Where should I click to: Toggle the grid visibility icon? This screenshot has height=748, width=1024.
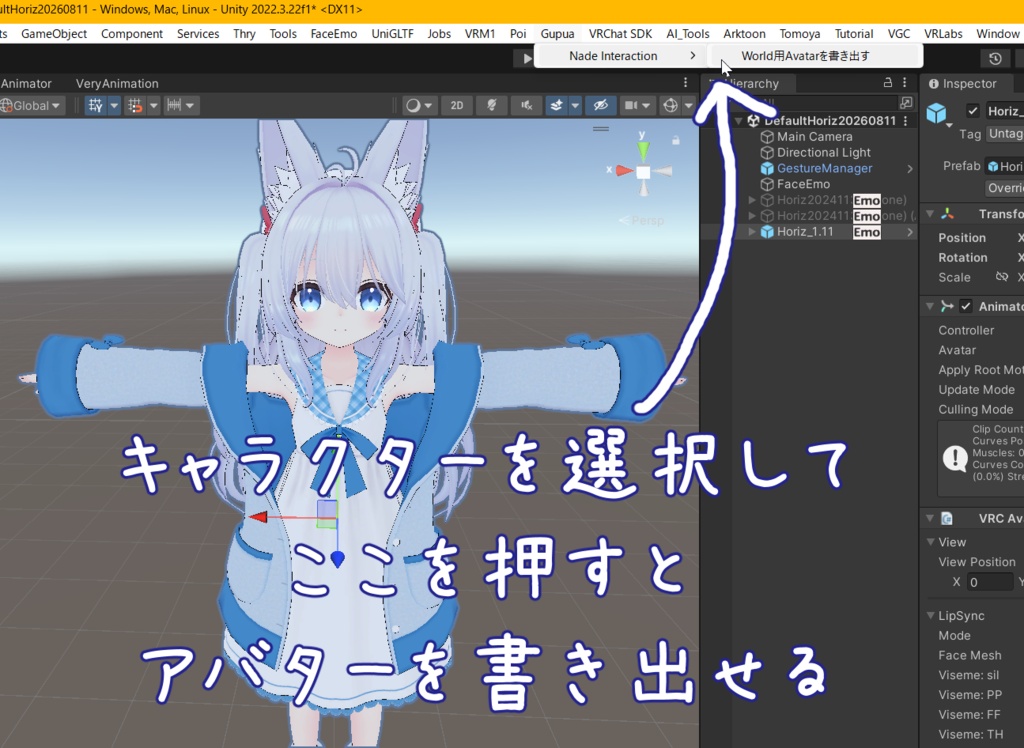coord(96,105)
